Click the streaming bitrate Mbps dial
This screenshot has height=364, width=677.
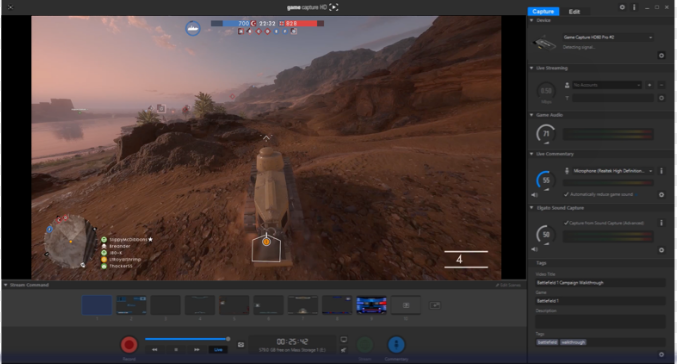click(546, 91)
